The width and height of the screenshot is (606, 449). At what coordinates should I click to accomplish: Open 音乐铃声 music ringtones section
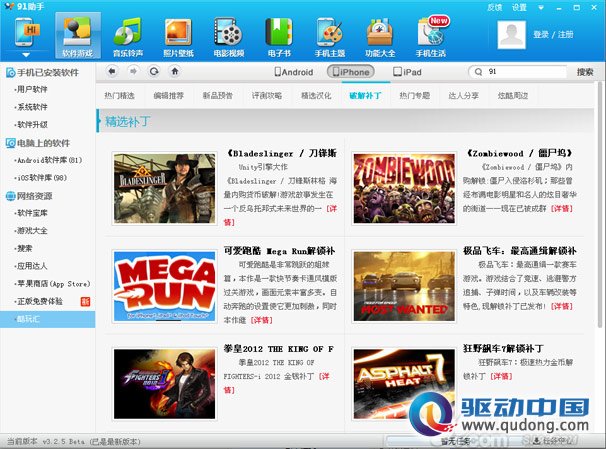coord(128,37)
